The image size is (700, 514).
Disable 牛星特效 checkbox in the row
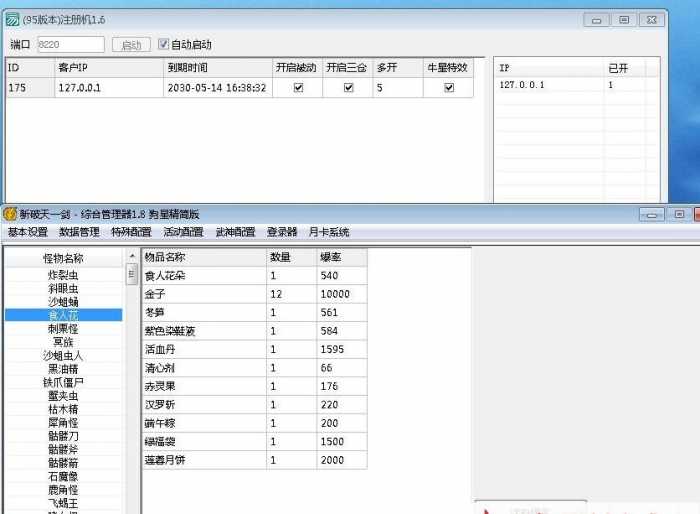click(449, 88)
